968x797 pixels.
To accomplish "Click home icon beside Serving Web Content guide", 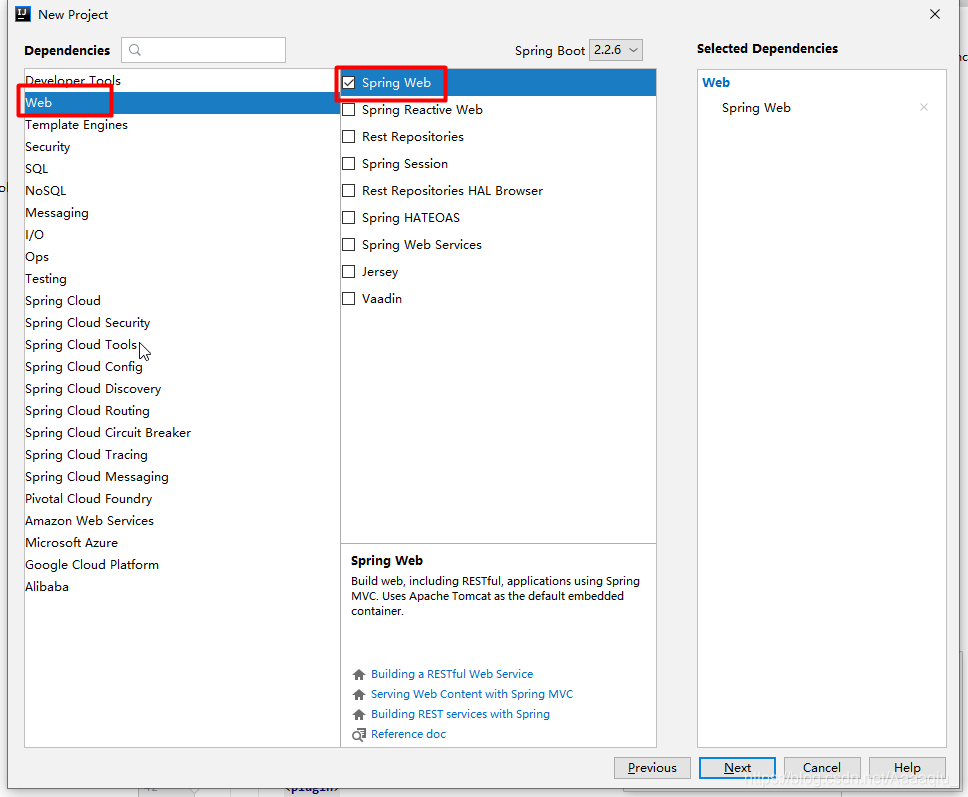I will click(x=359, y=695).
